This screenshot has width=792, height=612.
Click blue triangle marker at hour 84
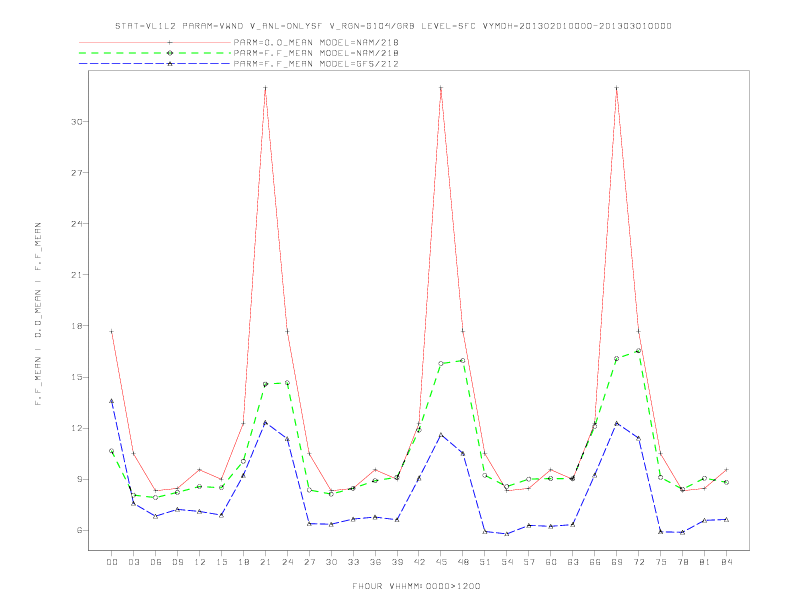tap(726, 520)
